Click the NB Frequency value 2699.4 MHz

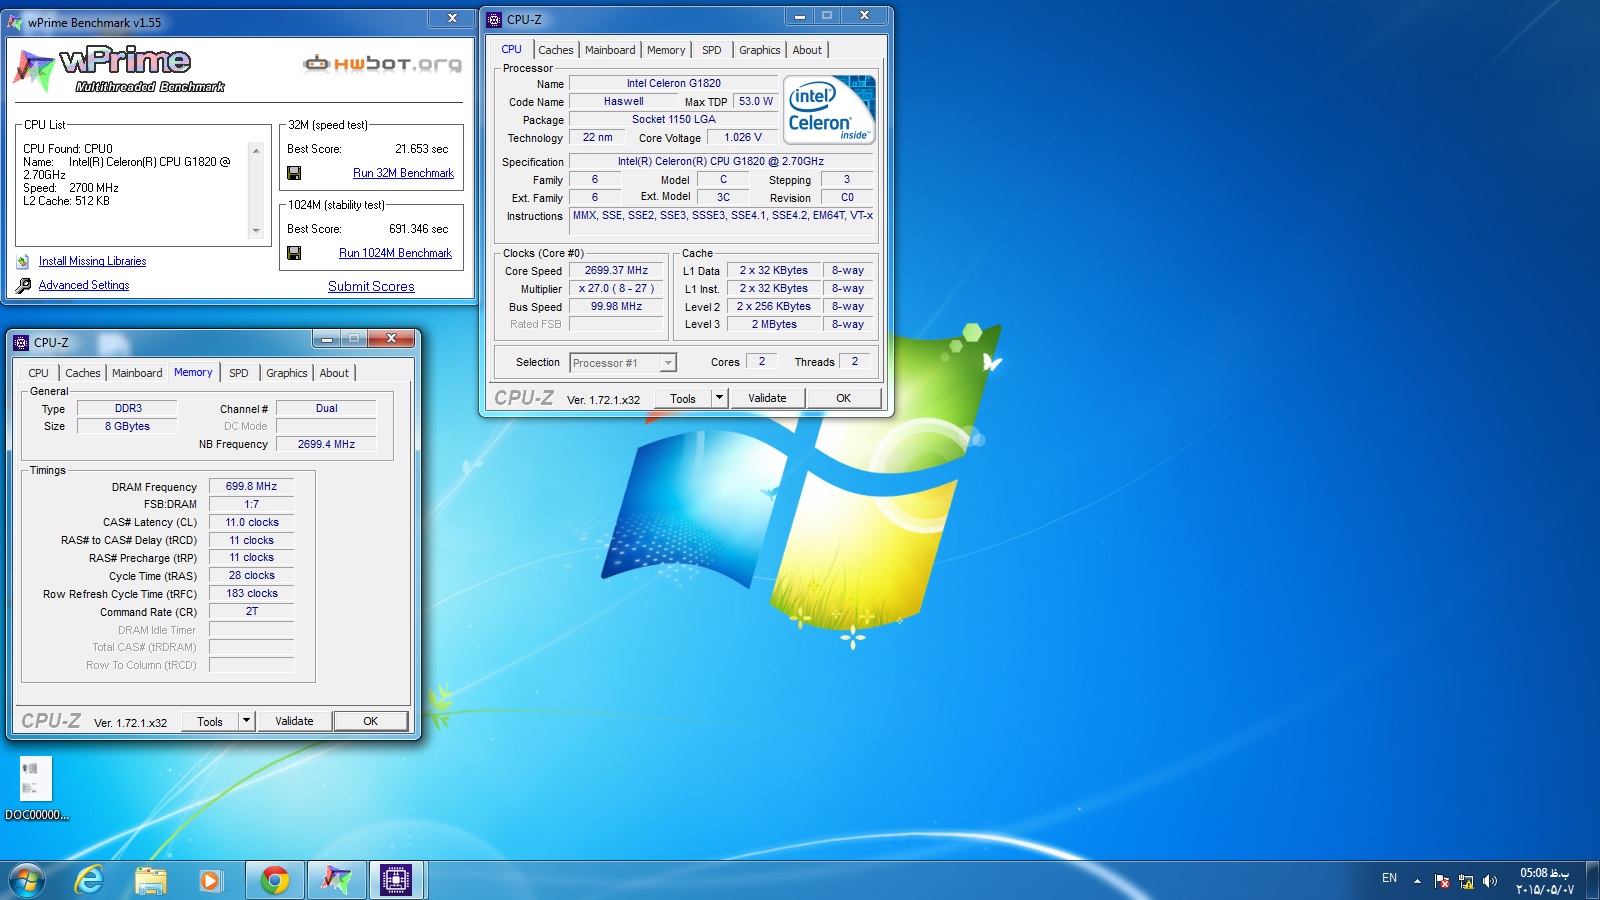[x=326, y=444]
